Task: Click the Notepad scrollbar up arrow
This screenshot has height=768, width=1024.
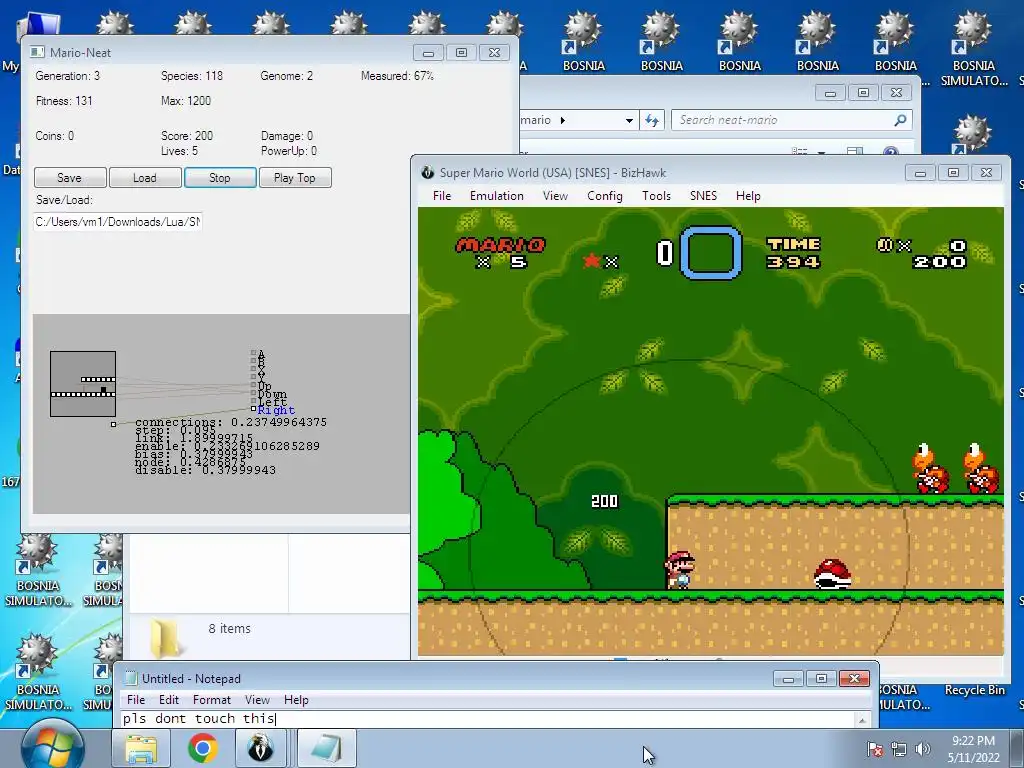Action: pyautogui.click(x=862, y=720)
